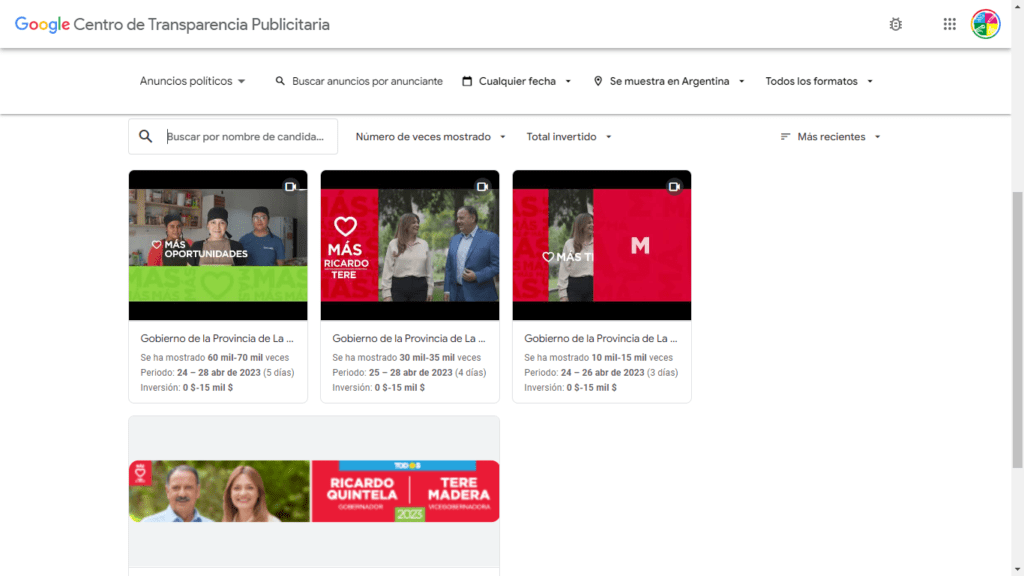Expand the Todos los formatos dropdown
1024x576 pixels.
pyautogui.click(x=819, y=81)
